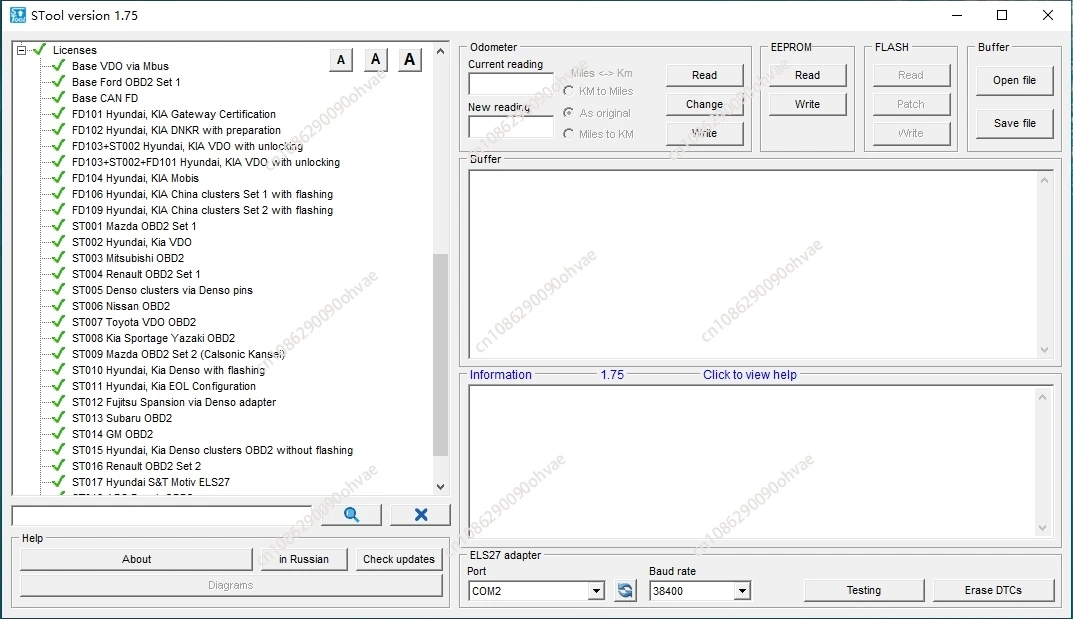Select KM to Miles radio option
Screen dimensions: 1073x619
[568, 91]
